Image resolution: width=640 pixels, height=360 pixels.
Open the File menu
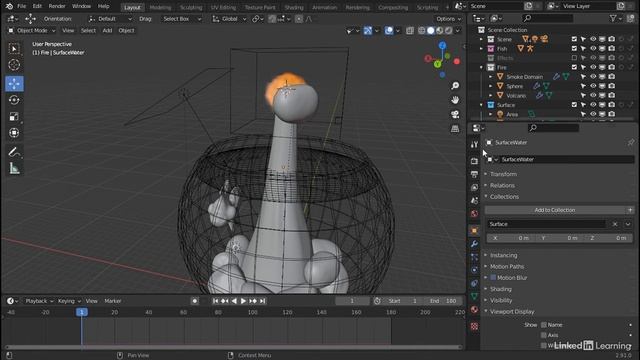click(x=21, y=6)
